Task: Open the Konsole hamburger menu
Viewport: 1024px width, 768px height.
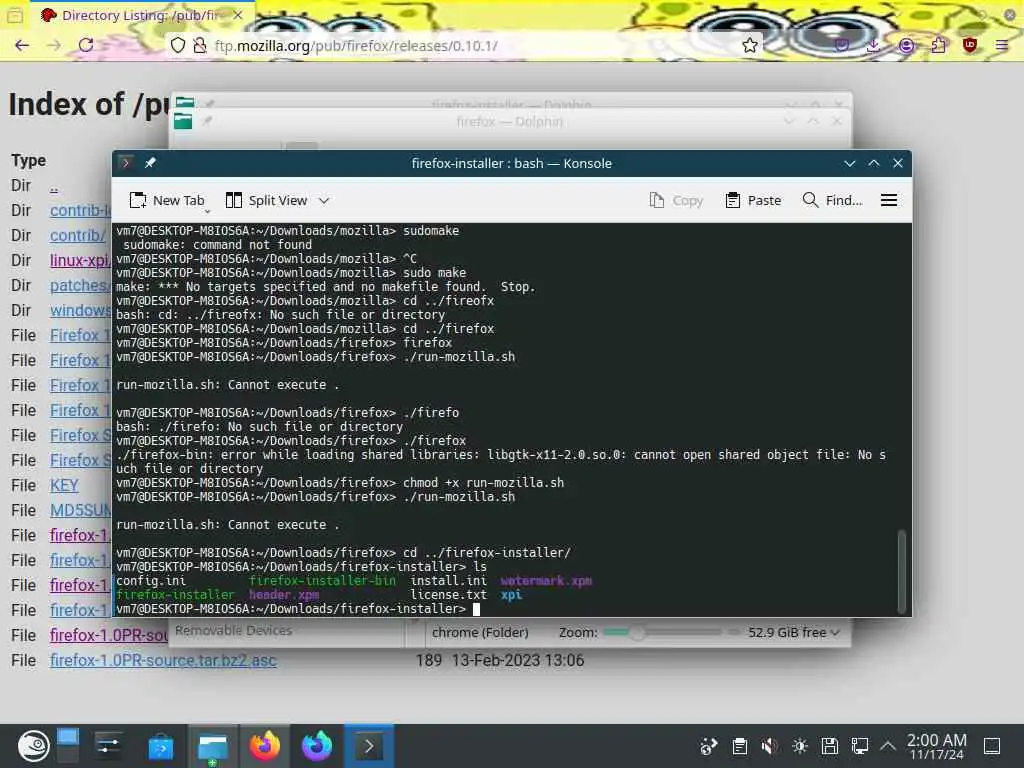Action: coord(889,200)
